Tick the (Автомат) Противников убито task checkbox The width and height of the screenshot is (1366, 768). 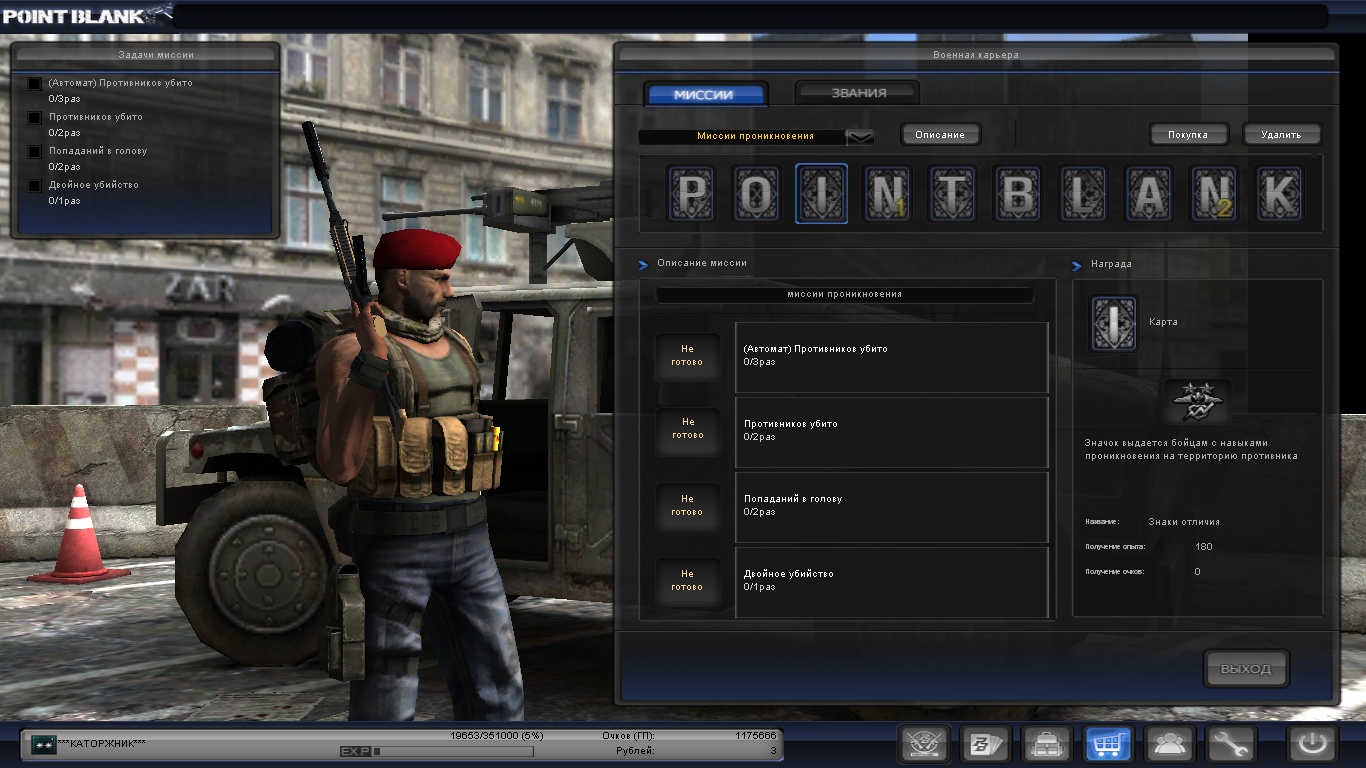[x=35, y=84]
